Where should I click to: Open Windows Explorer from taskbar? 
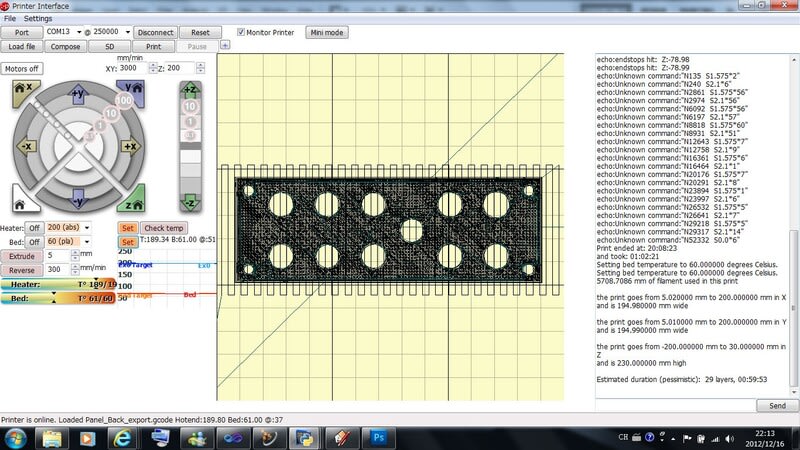click(x=52, y=438)
